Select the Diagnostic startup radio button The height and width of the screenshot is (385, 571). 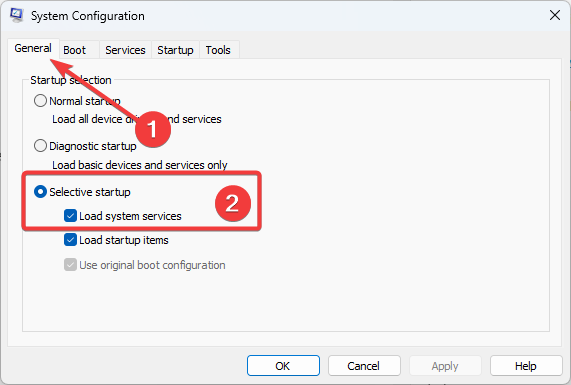pyautogui.click(x=40, y=146)
